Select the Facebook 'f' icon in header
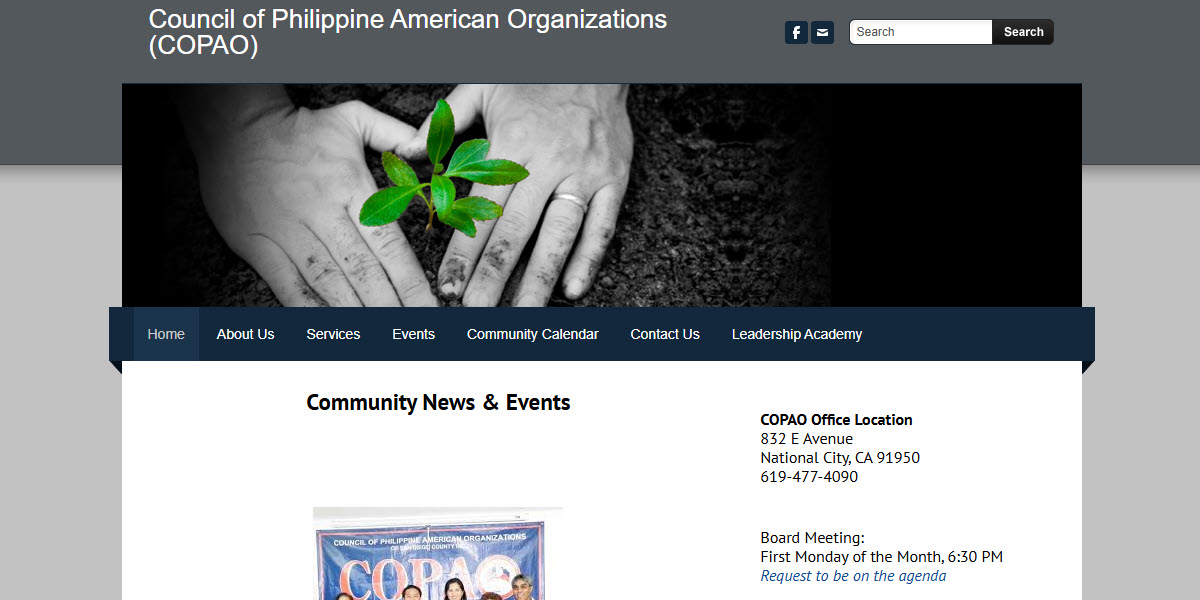Viewport: 1200px width, 600px height. [x=796, y=32]
